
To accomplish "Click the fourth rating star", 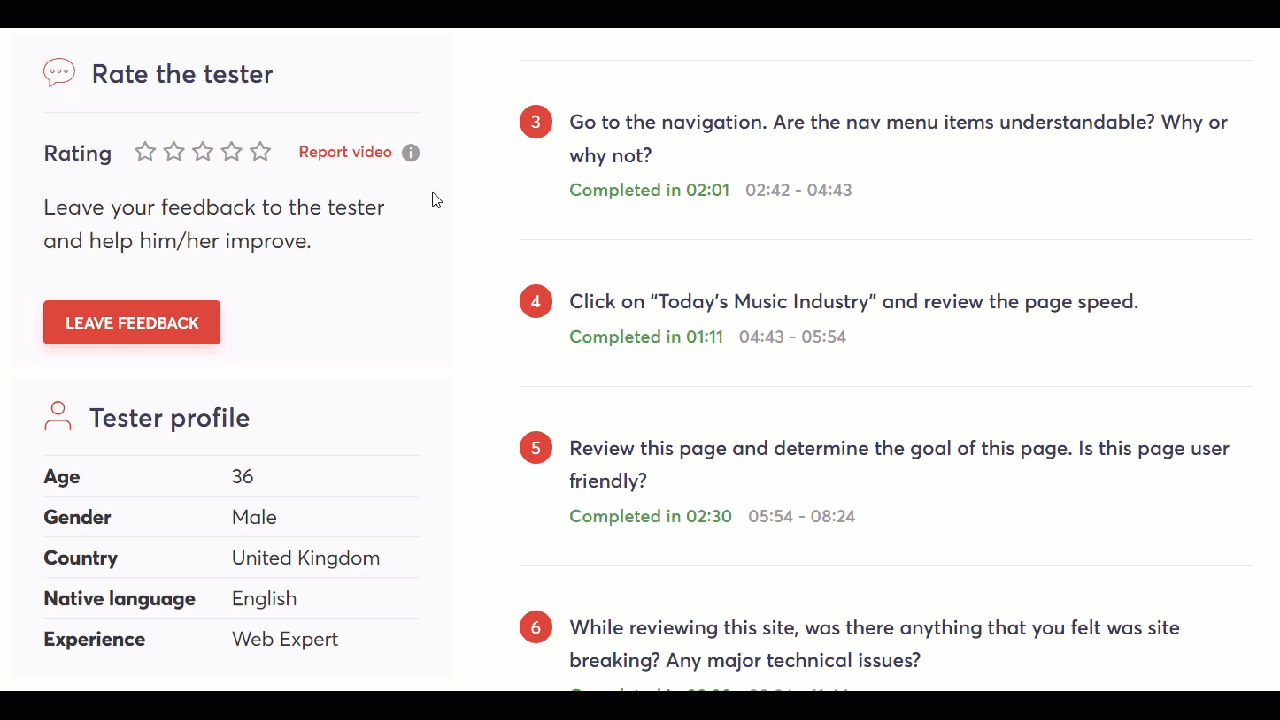I will point(232,152).
